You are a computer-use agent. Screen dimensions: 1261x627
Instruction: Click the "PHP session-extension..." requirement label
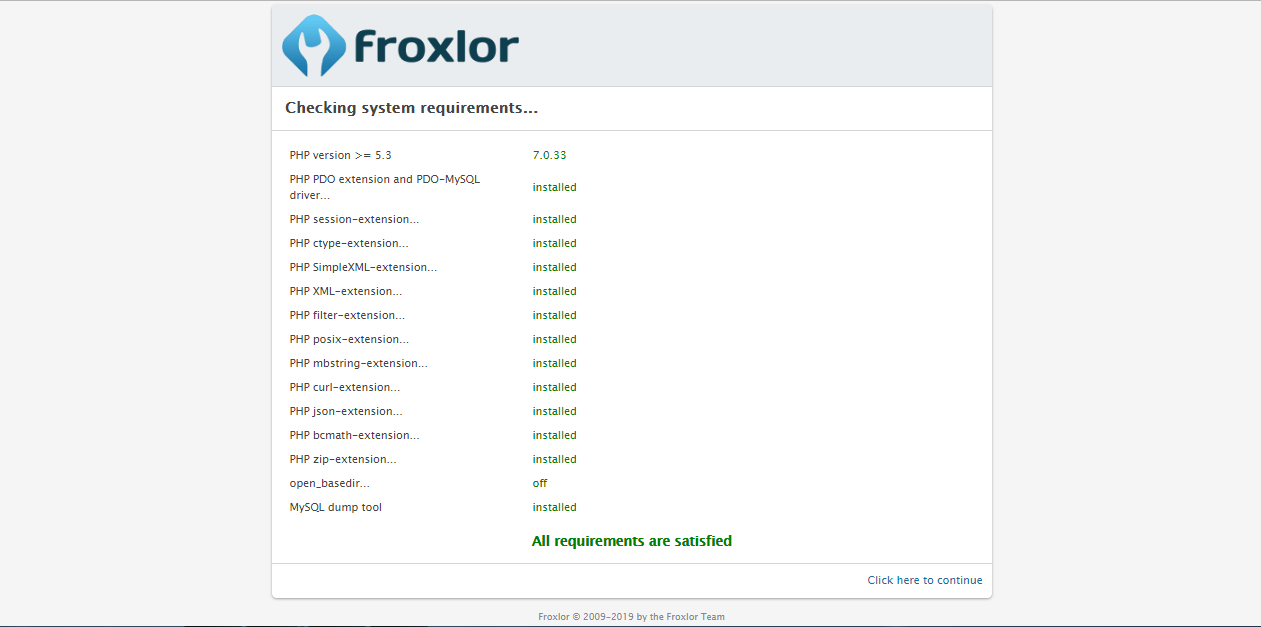click(x=353, y=219)
